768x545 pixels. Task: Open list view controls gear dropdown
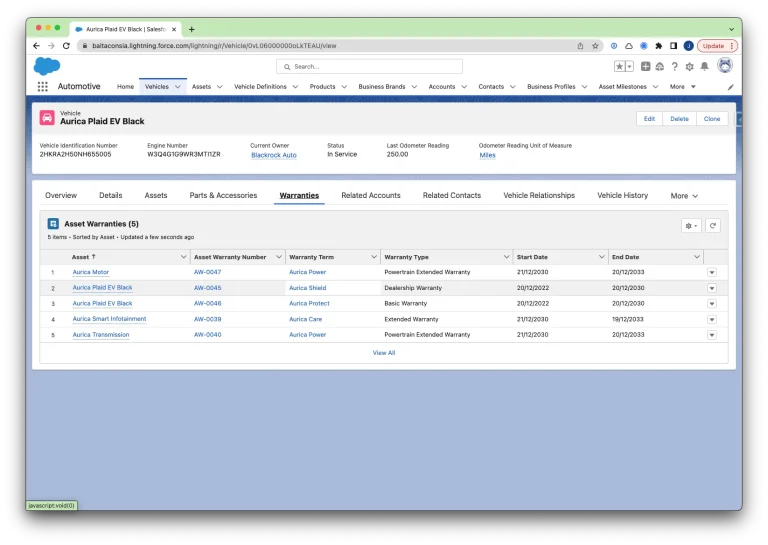coord(691,226)
